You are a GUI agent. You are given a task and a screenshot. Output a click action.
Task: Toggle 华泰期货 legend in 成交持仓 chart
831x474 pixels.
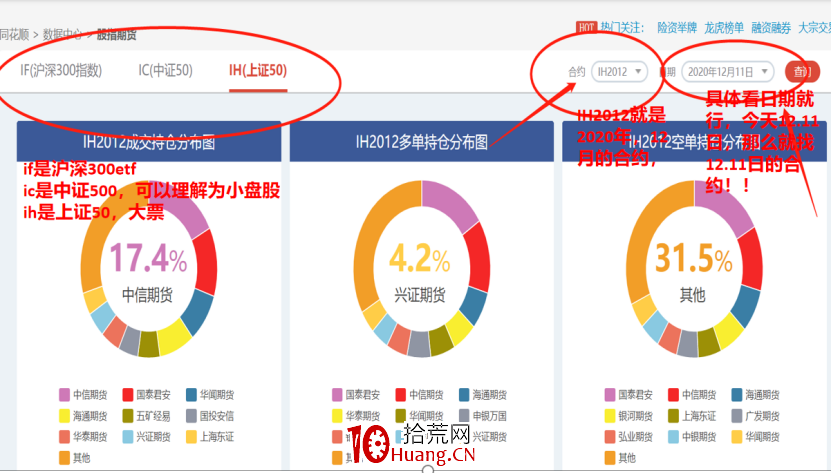(x=83, y=437)
